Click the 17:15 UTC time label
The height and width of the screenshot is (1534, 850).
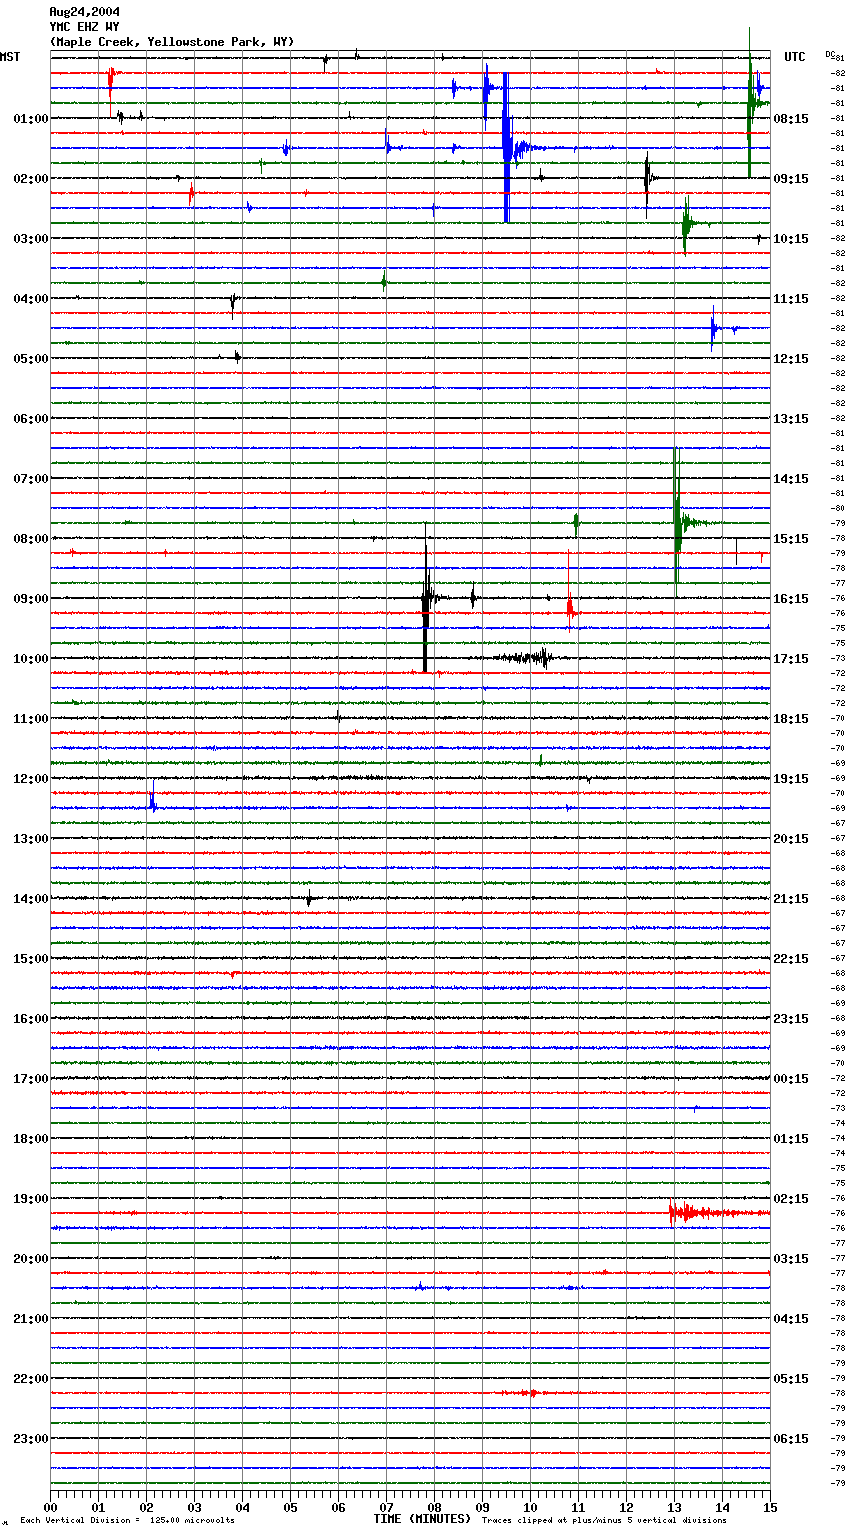(x=791, y=659)
